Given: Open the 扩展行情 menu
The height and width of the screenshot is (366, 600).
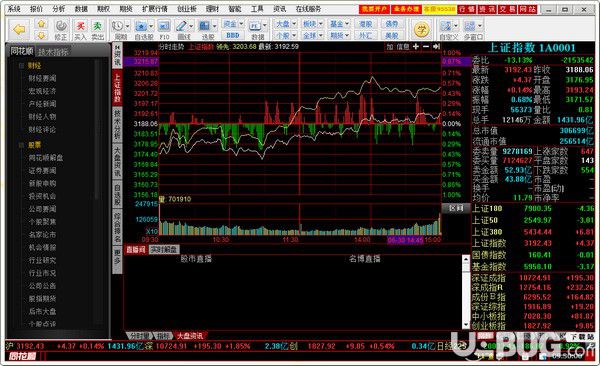Looking at the screenshot, I should pyautogui.click(x=155, y=8).
